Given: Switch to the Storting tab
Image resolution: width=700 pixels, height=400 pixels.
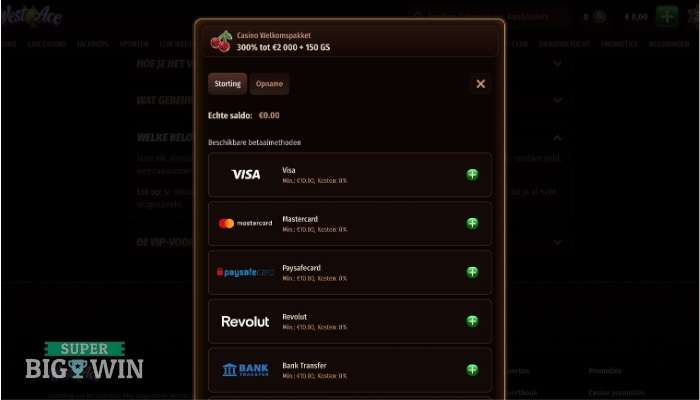Looking at the screenshot, I should [x=227, y=84].
